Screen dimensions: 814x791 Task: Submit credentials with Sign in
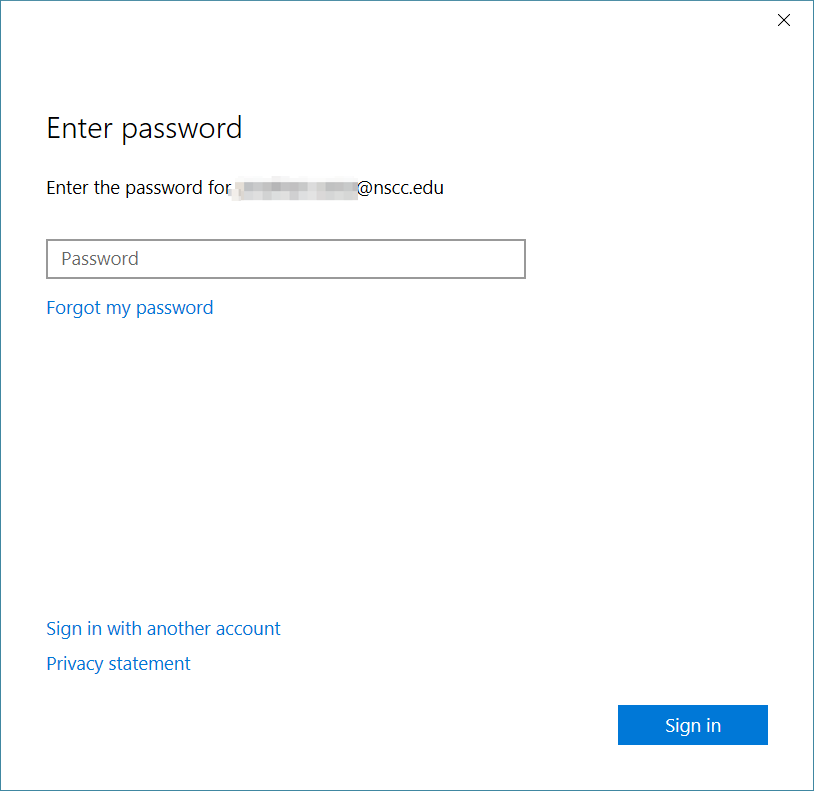coord(693,725)
